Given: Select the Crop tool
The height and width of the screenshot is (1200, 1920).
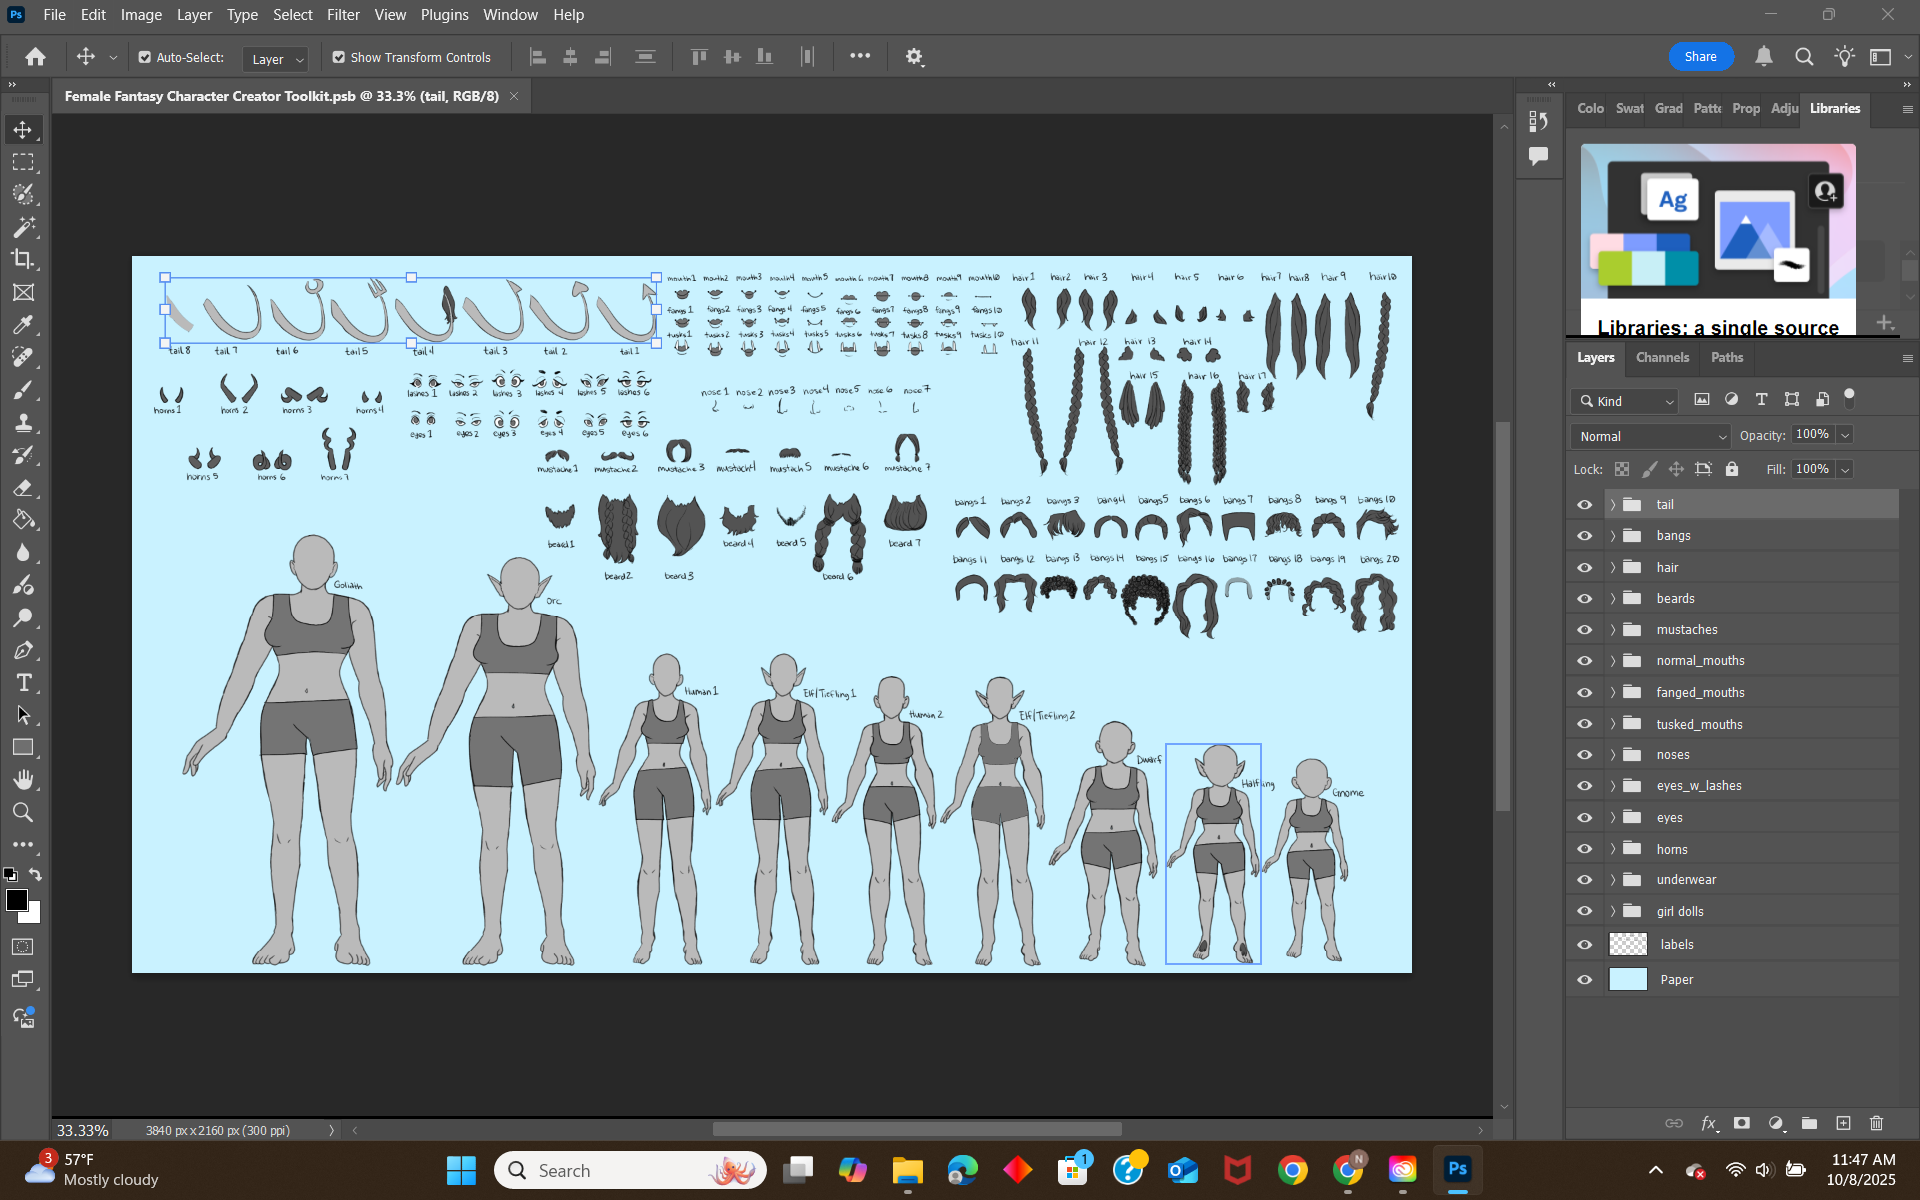Looking at the screenshot, I should [23, 259].
